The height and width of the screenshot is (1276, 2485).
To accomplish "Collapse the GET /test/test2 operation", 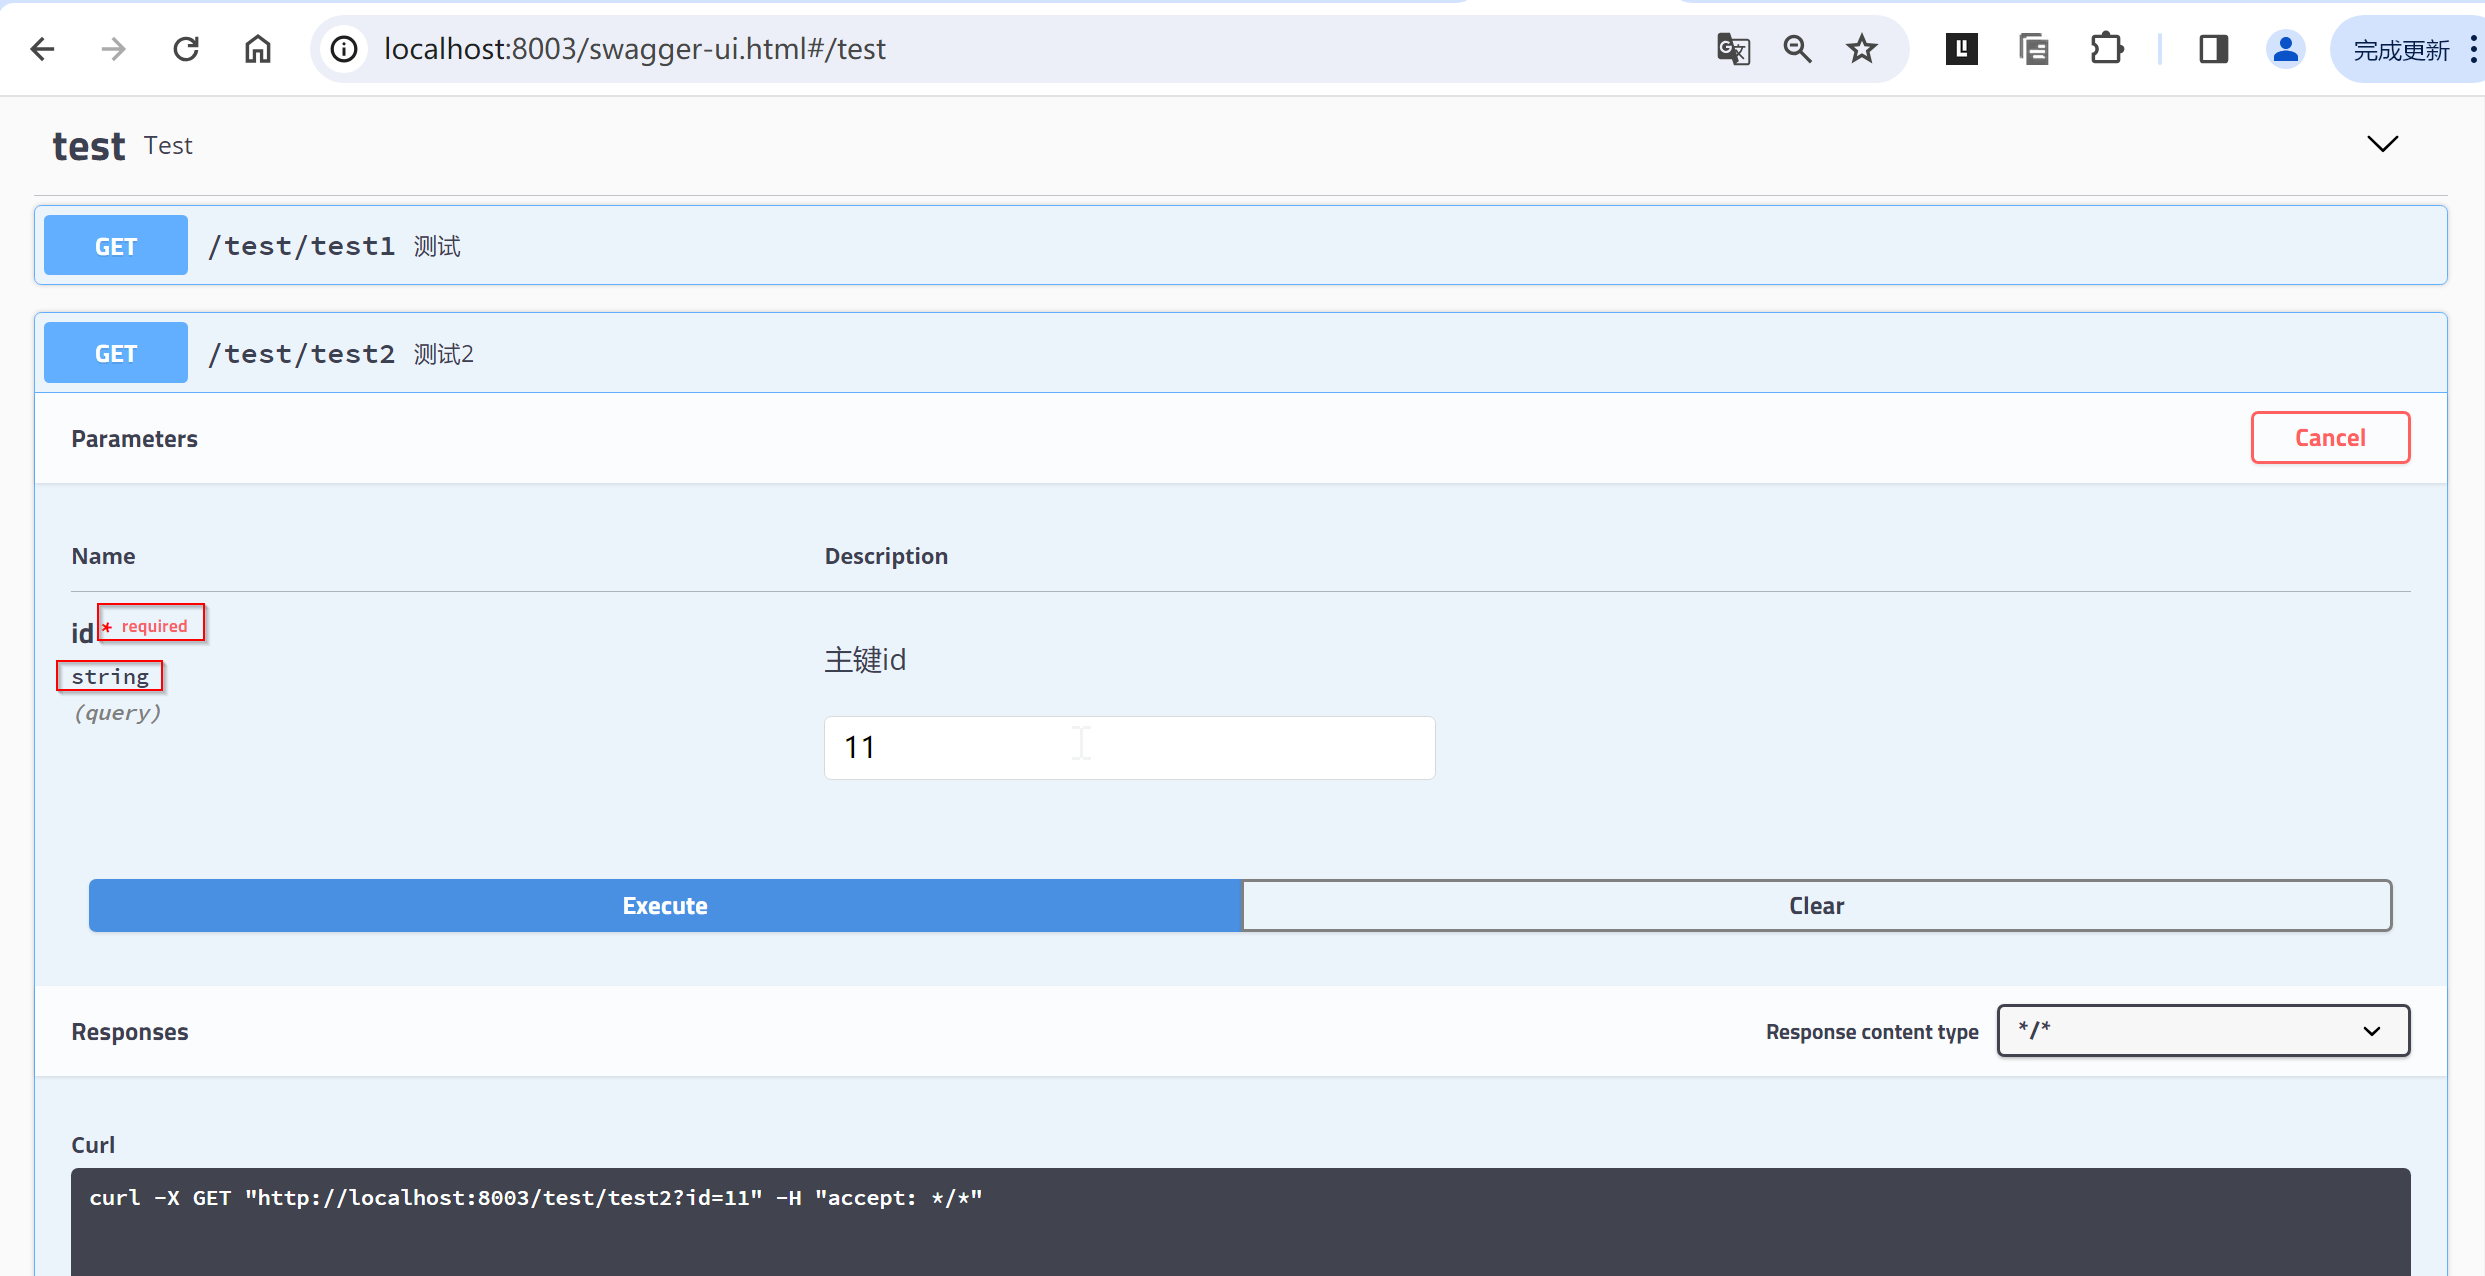I will point(1240,353).
